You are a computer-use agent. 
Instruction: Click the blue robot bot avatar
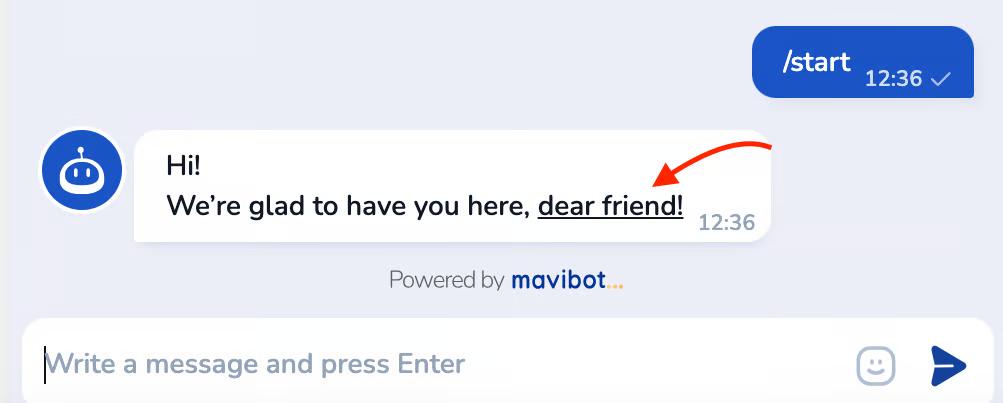(82, 171)
